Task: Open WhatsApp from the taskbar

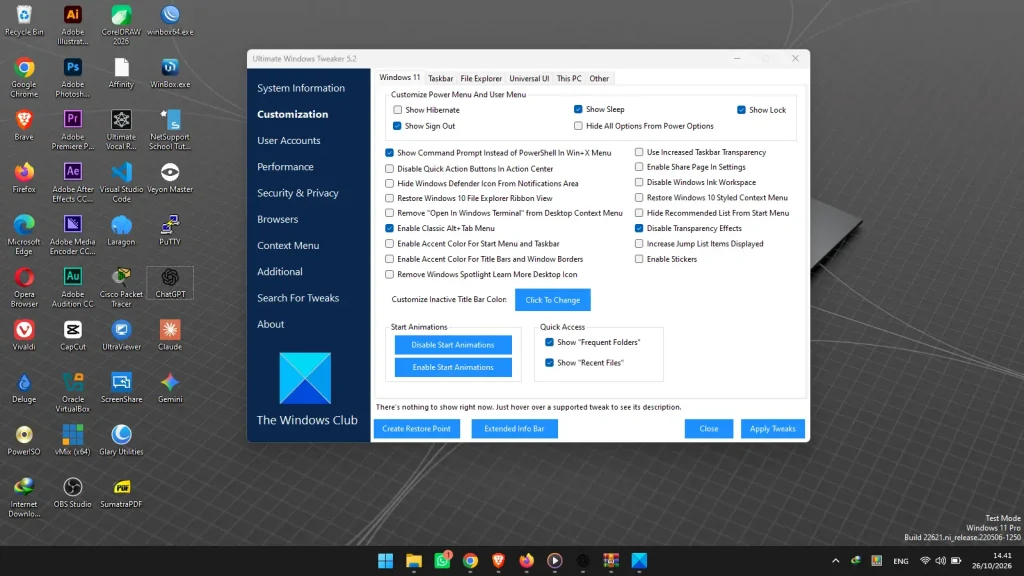Action: click(x=443, y=560)
